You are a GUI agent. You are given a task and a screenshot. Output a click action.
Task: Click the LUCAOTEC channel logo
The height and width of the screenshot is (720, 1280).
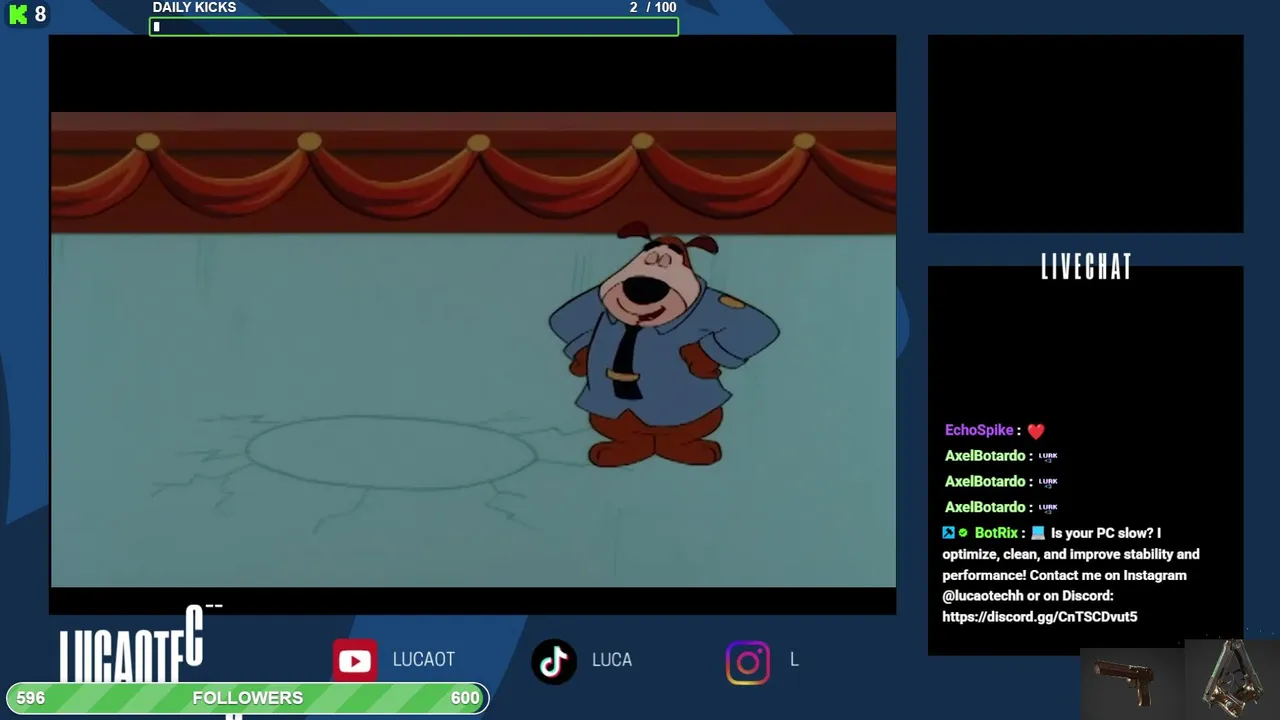pyautogui.click(x=132, y=646)
